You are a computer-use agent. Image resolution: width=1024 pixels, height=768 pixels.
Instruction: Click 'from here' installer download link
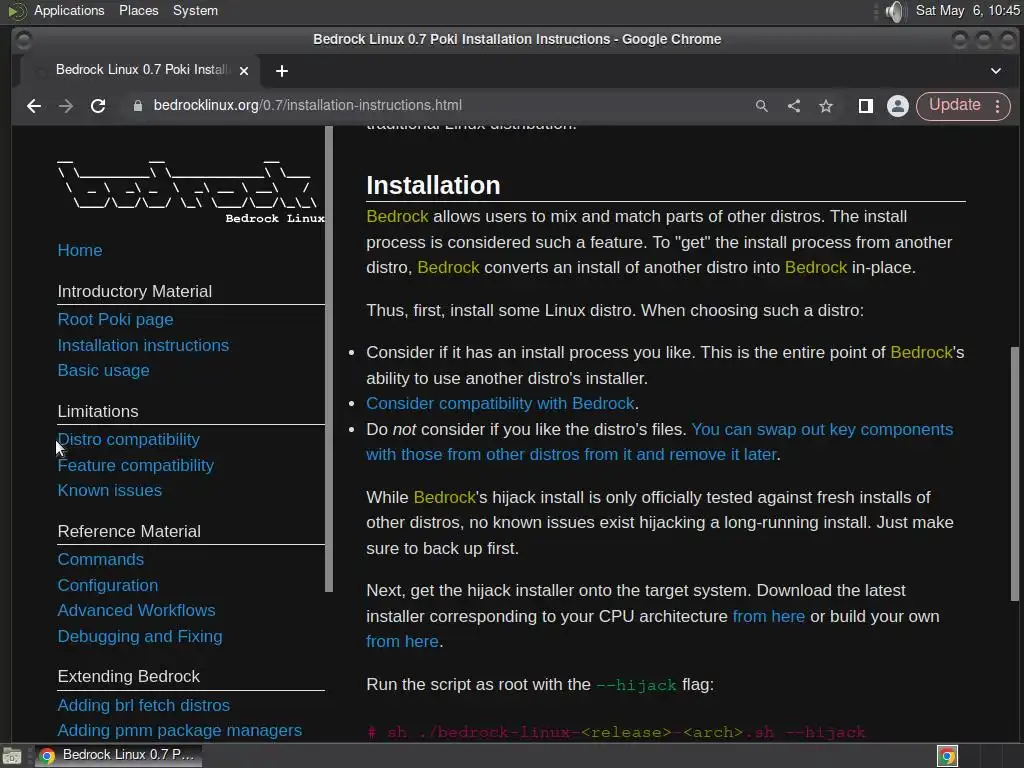[769, 616]
